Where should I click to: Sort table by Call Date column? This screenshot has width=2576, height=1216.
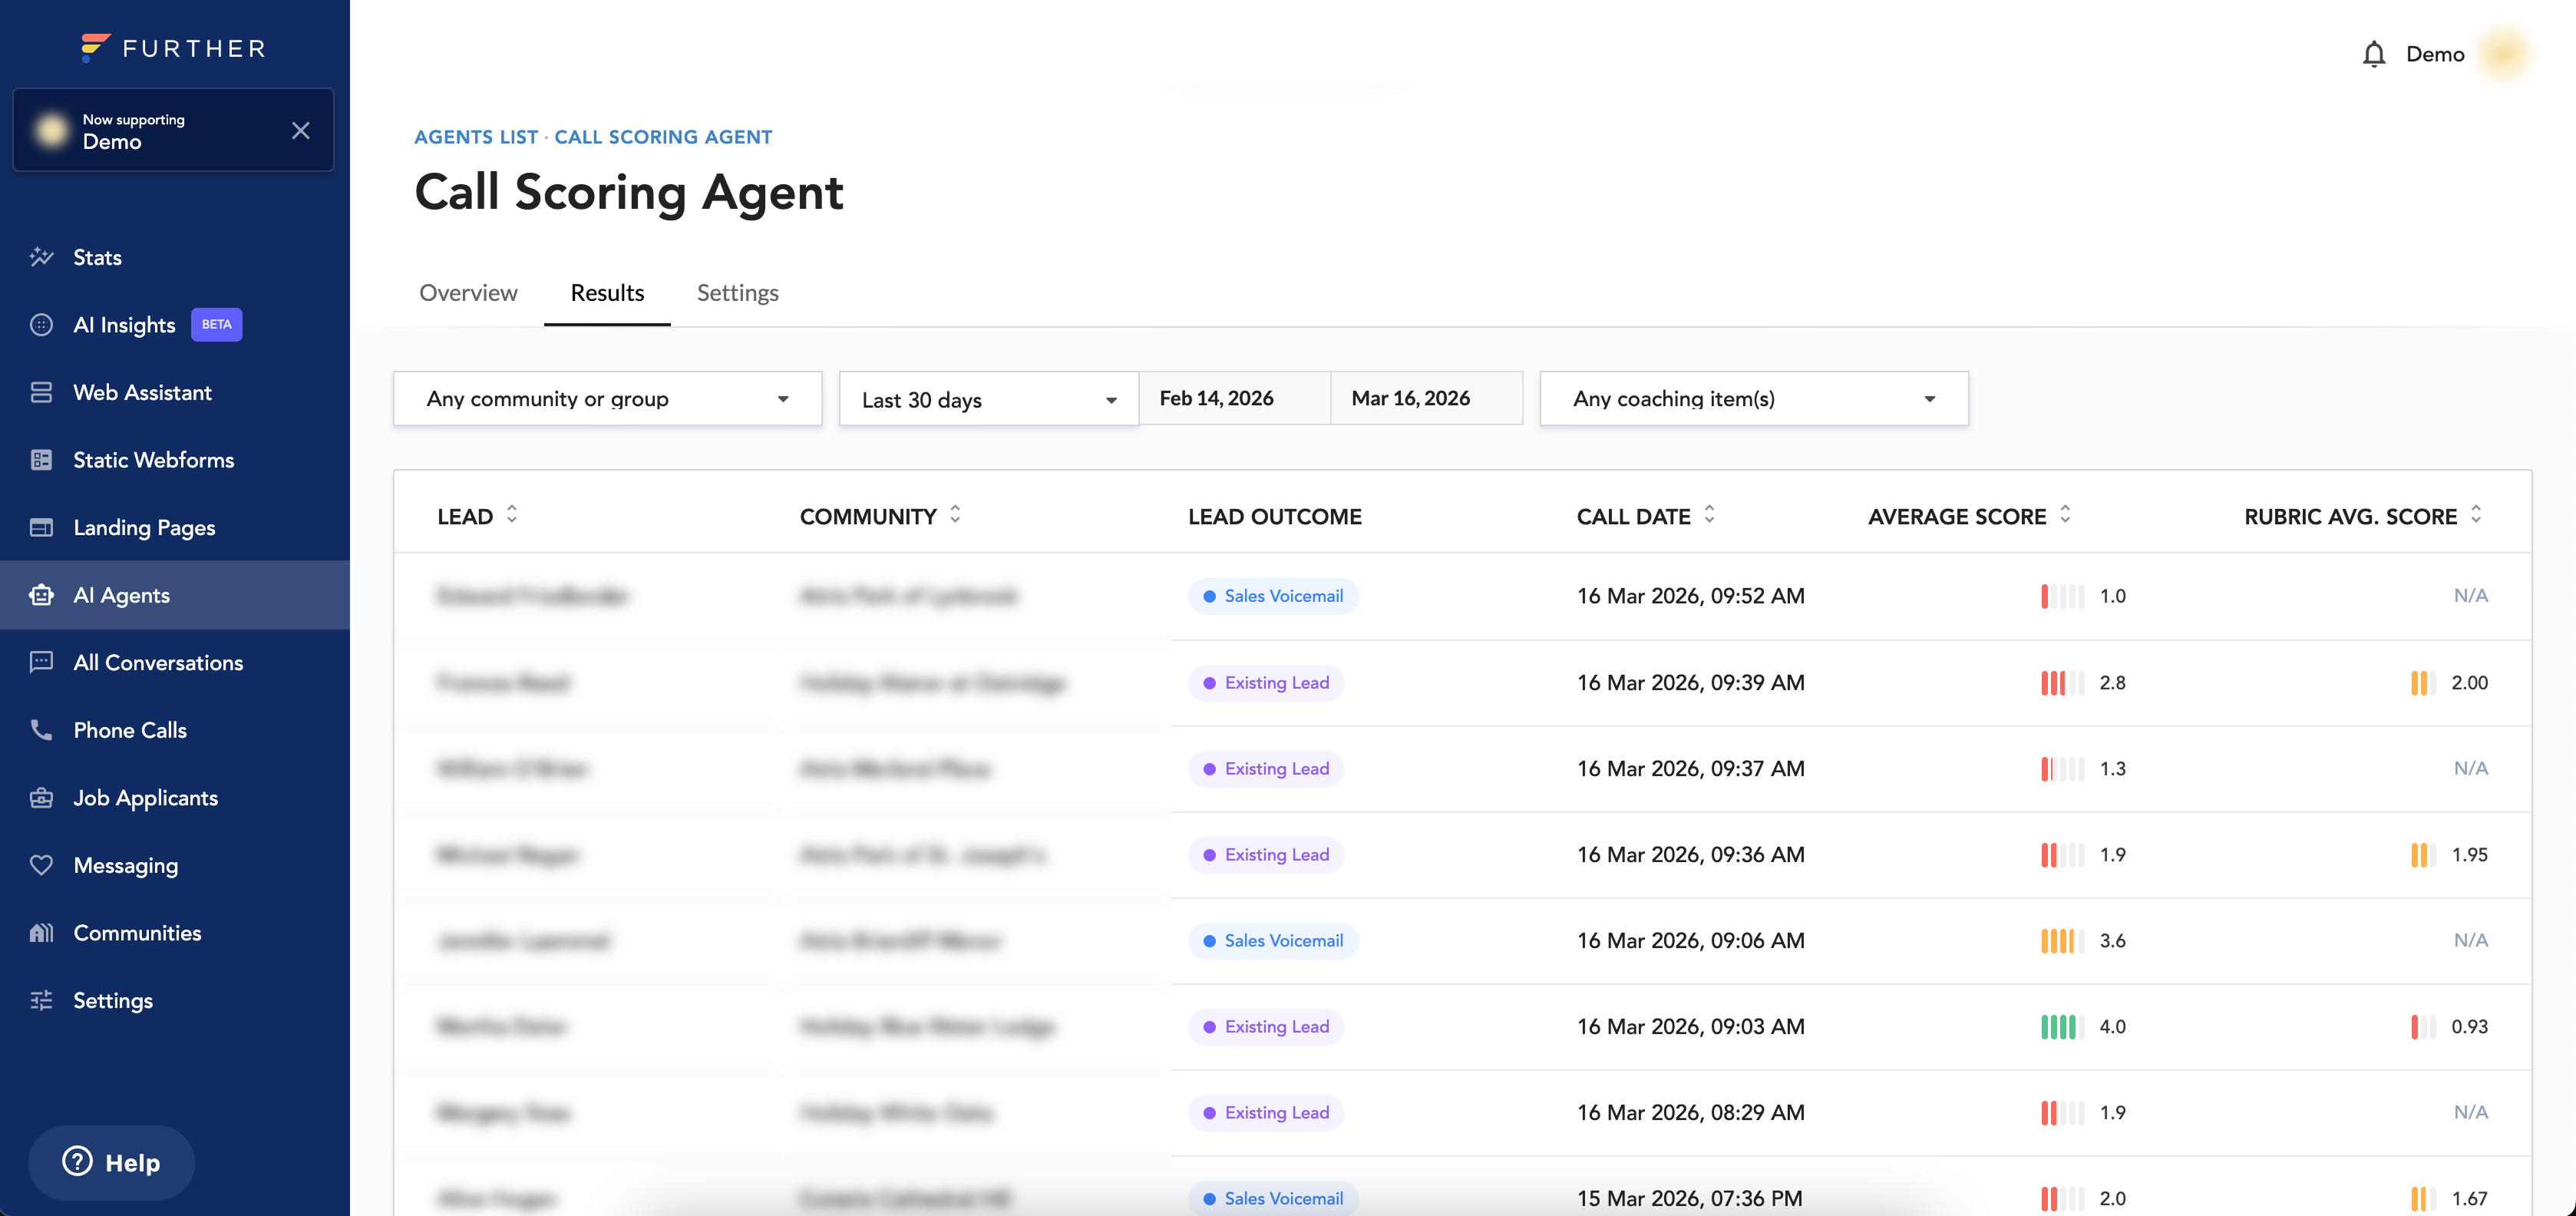(x=1709, y=515)
